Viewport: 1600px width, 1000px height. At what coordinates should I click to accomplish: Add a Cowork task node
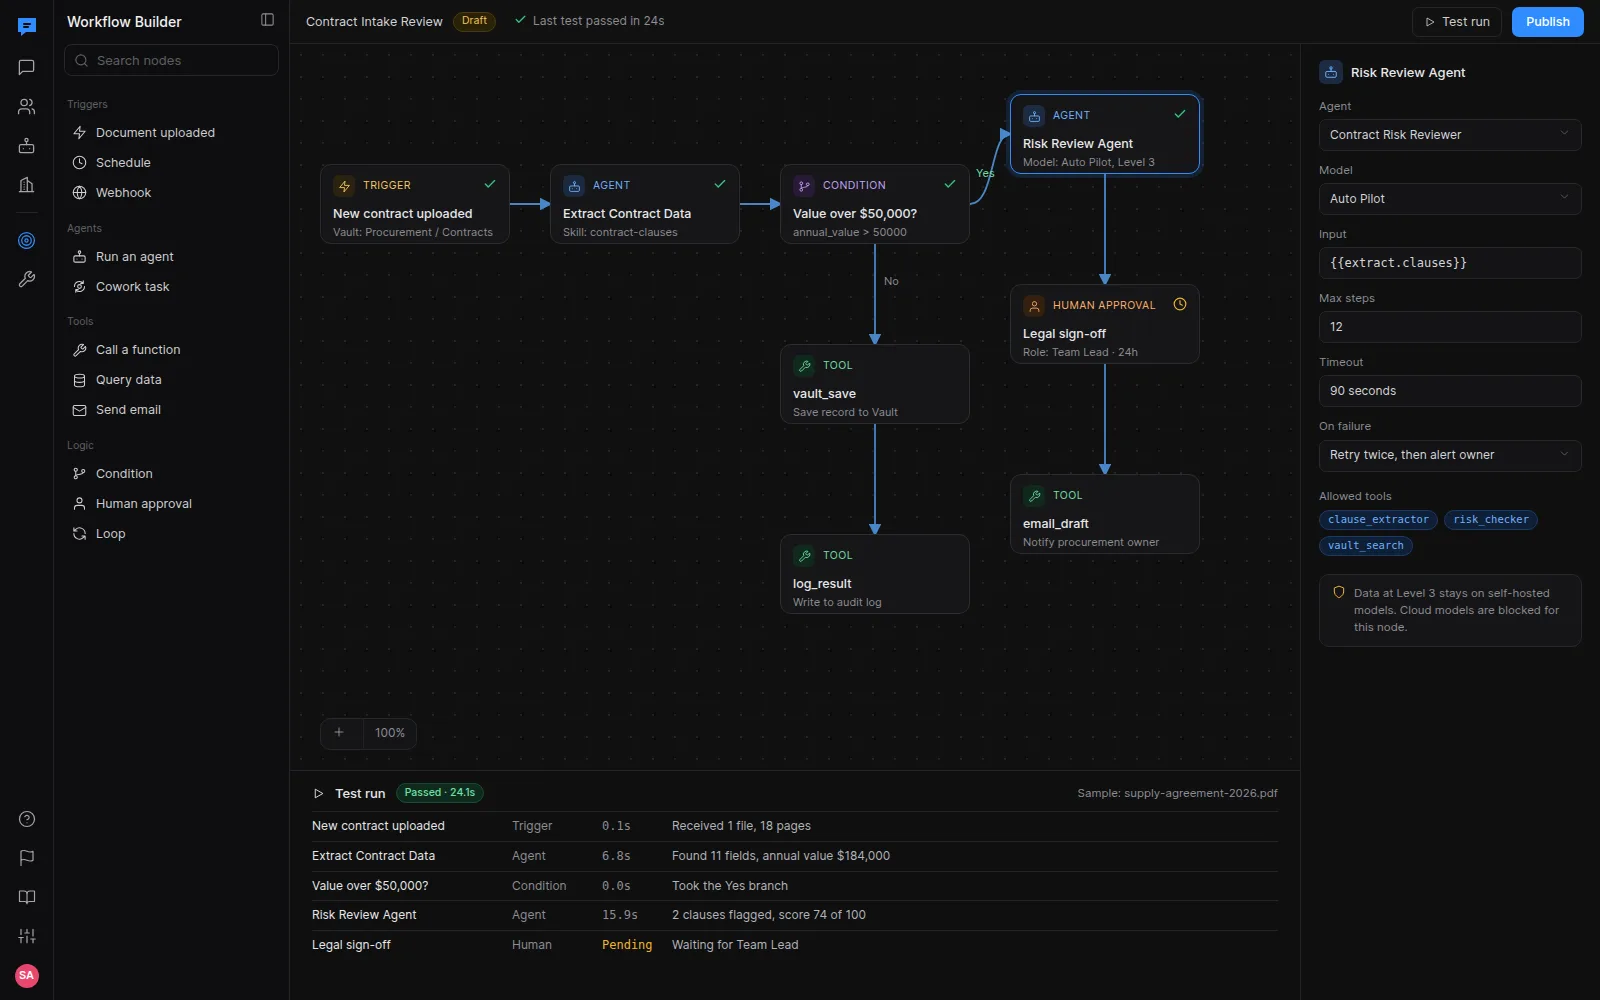coord(171,287)
